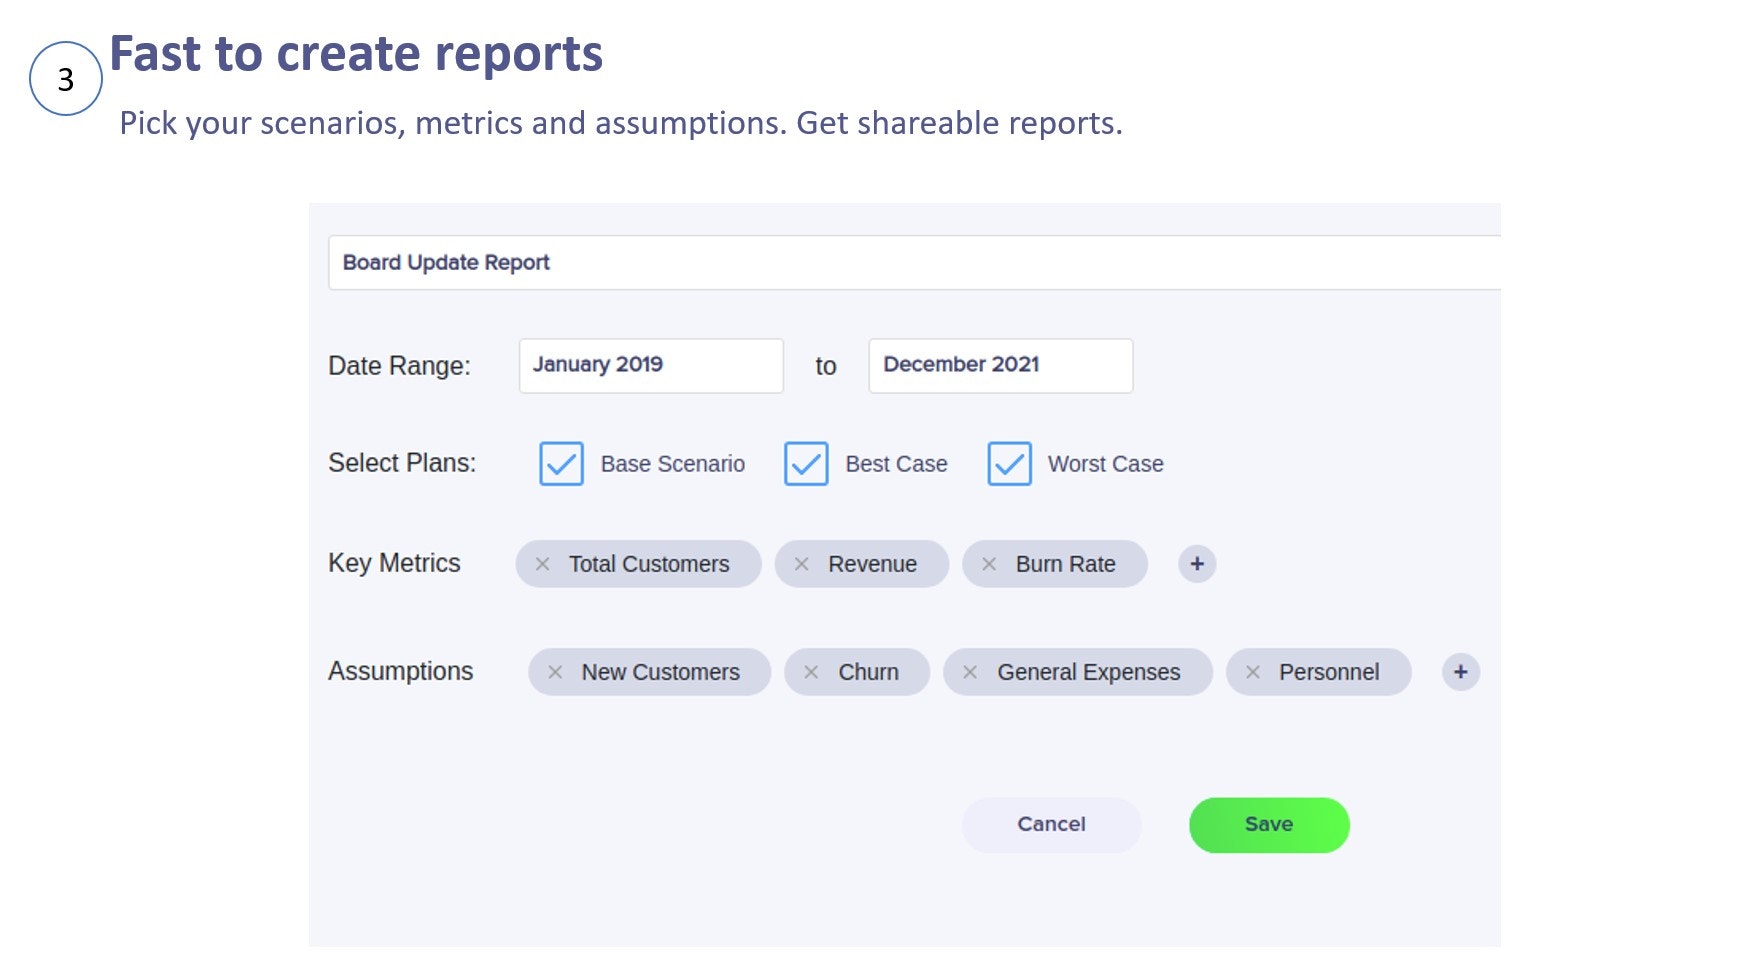Select the Total Customers tag label

pyautogui.click(x=649, y=564)
